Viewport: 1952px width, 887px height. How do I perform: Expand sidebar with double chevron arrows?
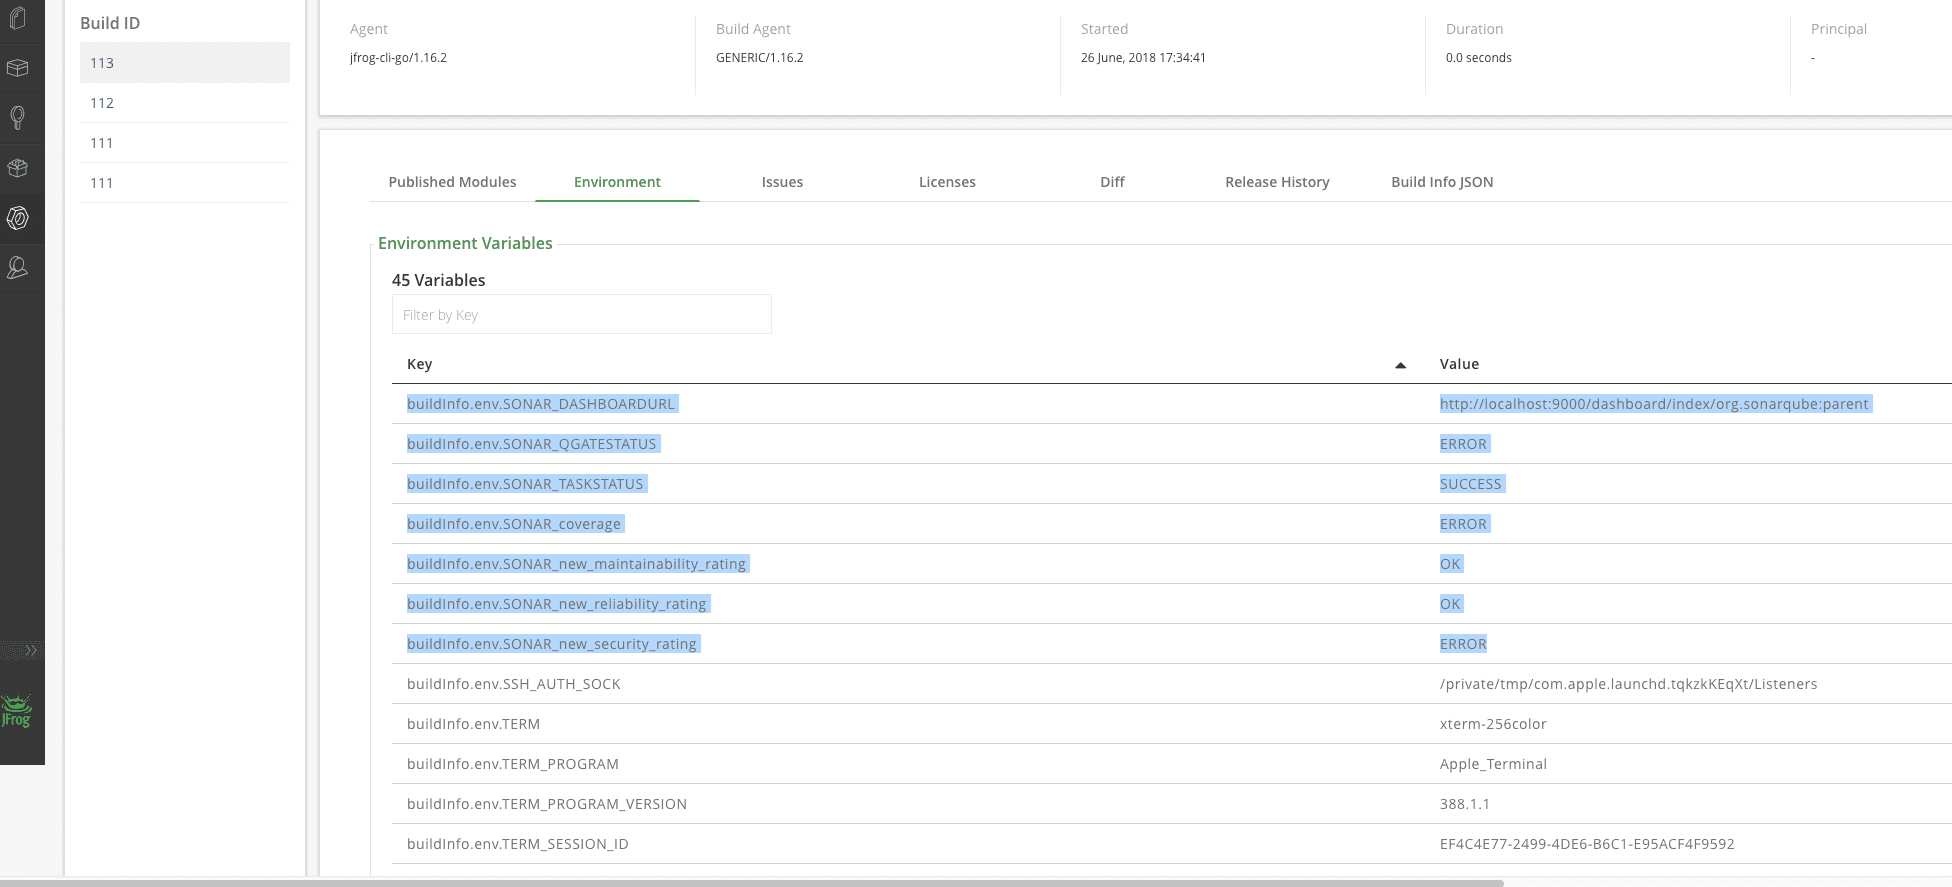coord(30,650)
